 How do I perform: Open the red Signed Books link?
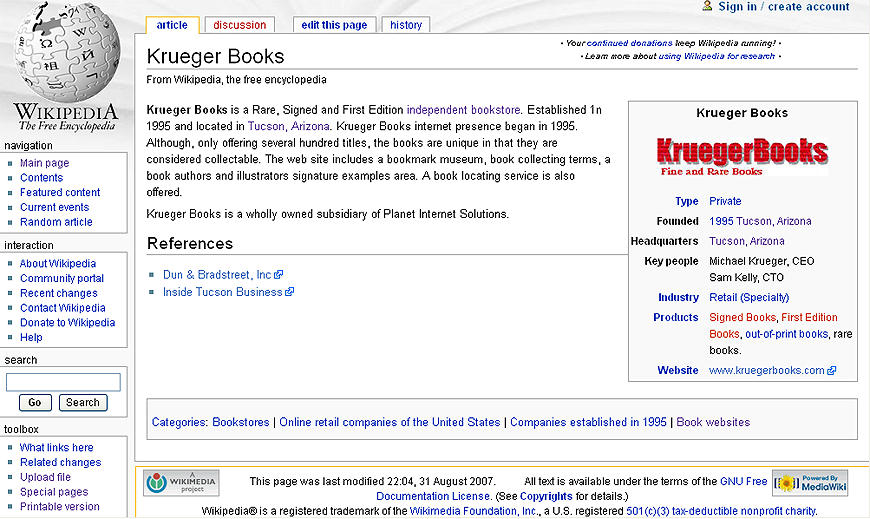[x=742, y=317]
